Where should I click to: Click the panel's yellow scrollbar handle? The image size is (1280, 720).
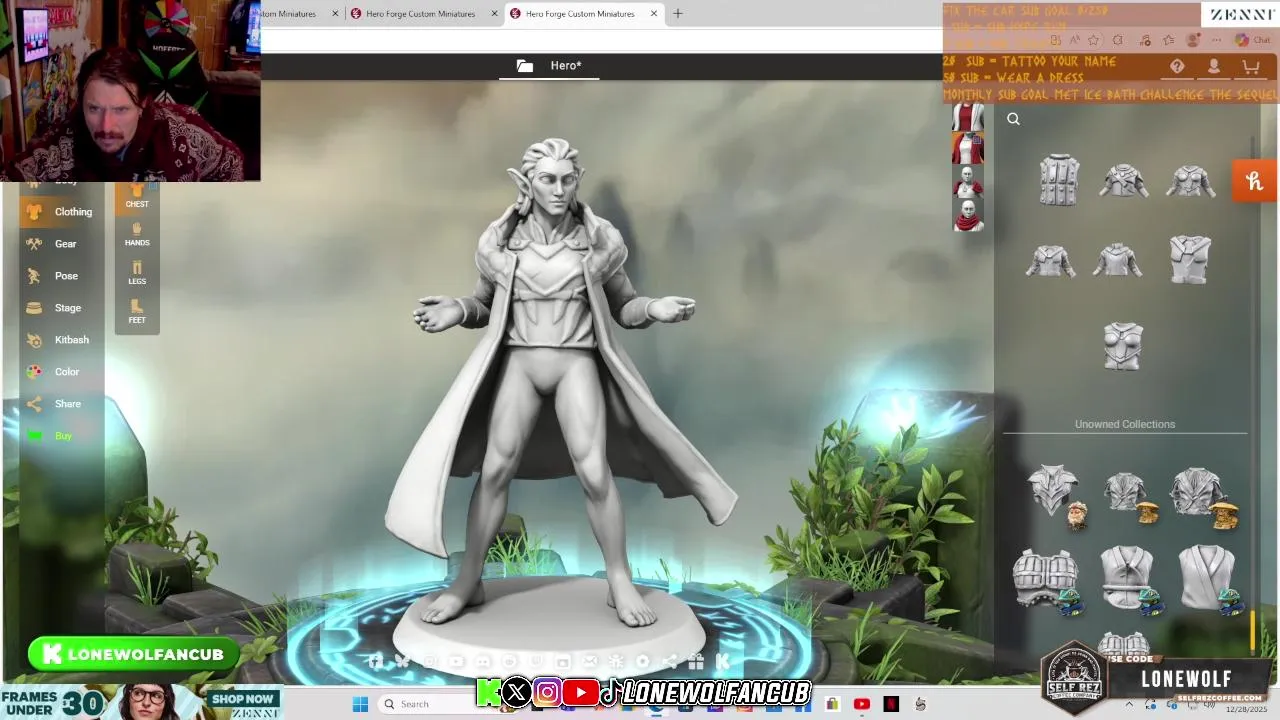1253,629
